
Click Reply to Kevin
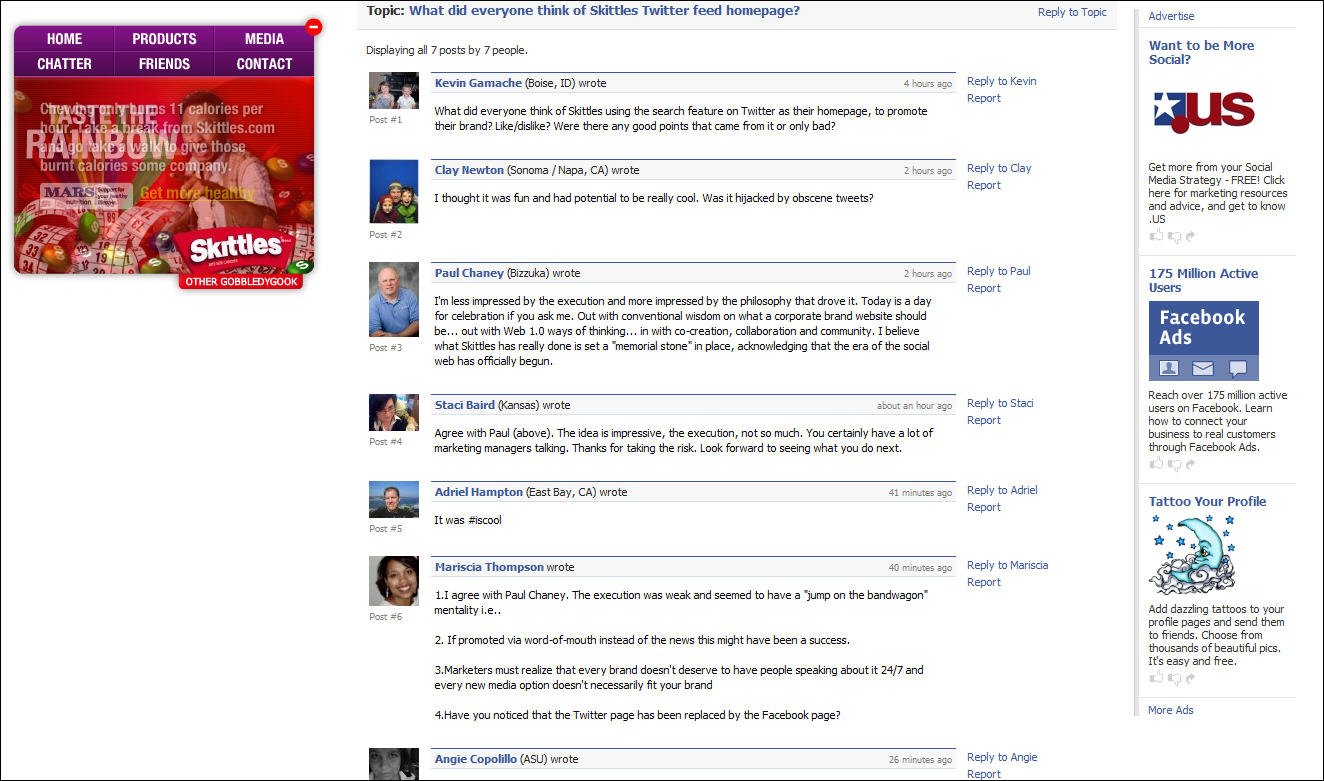point(1001,81)
